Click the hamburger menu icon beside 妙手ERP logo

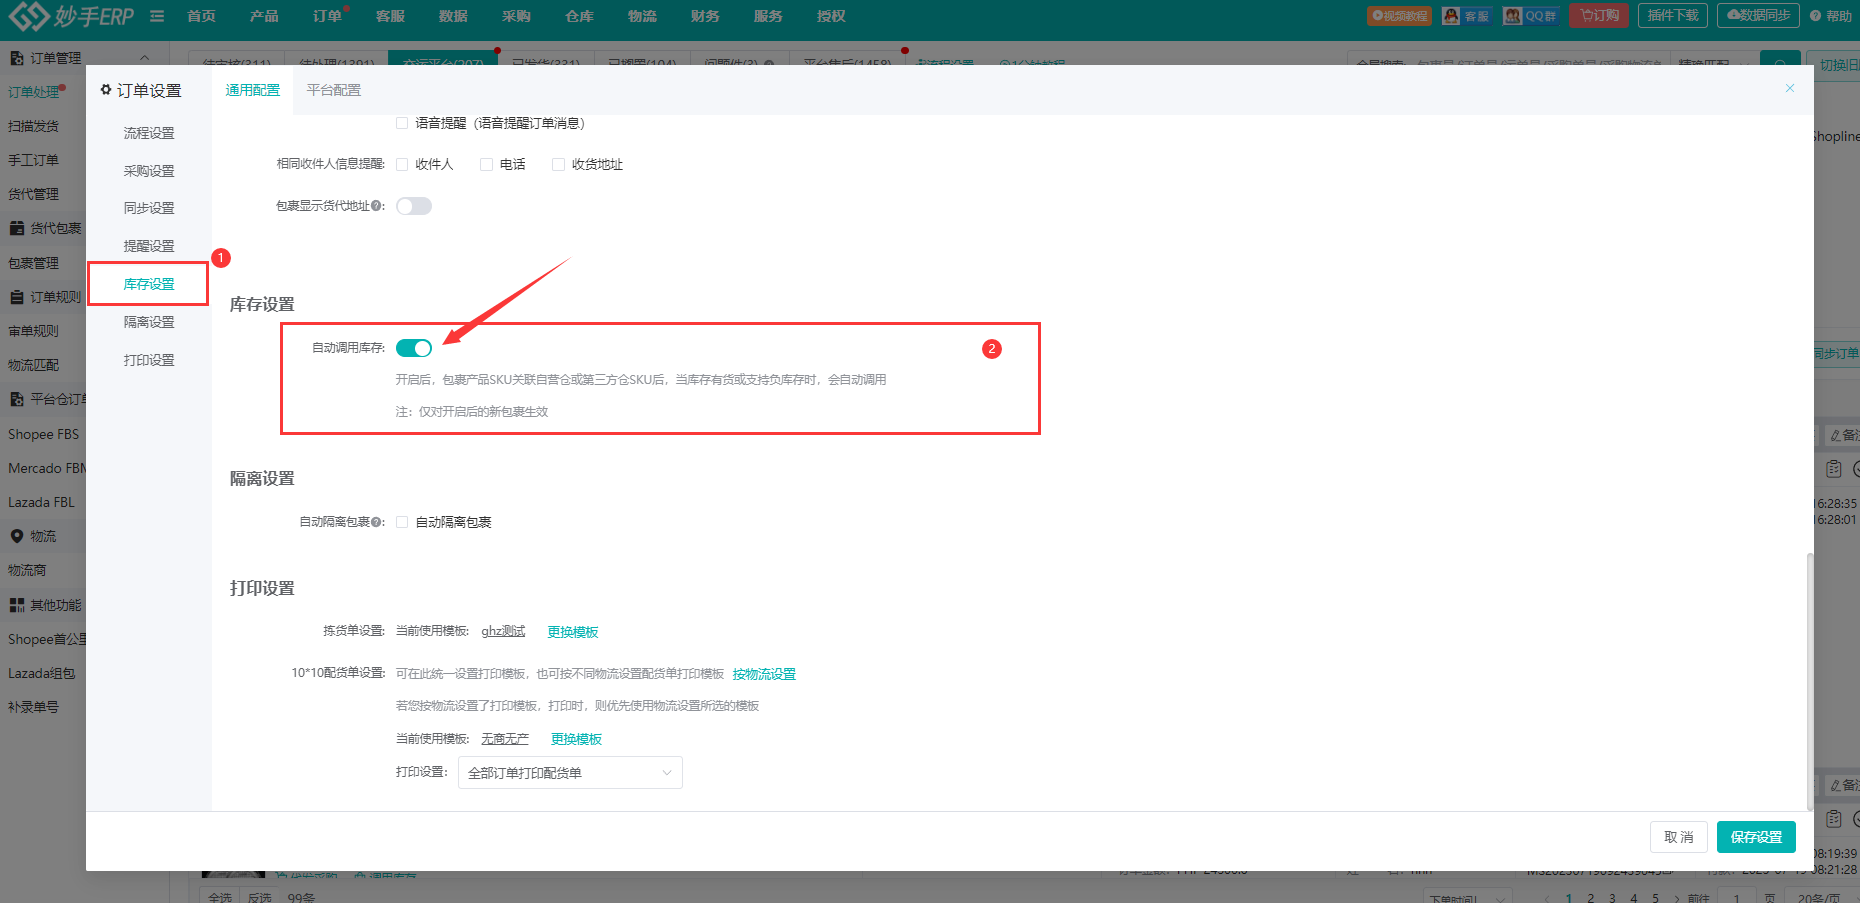pyautogui.click(x=157, y=16)
